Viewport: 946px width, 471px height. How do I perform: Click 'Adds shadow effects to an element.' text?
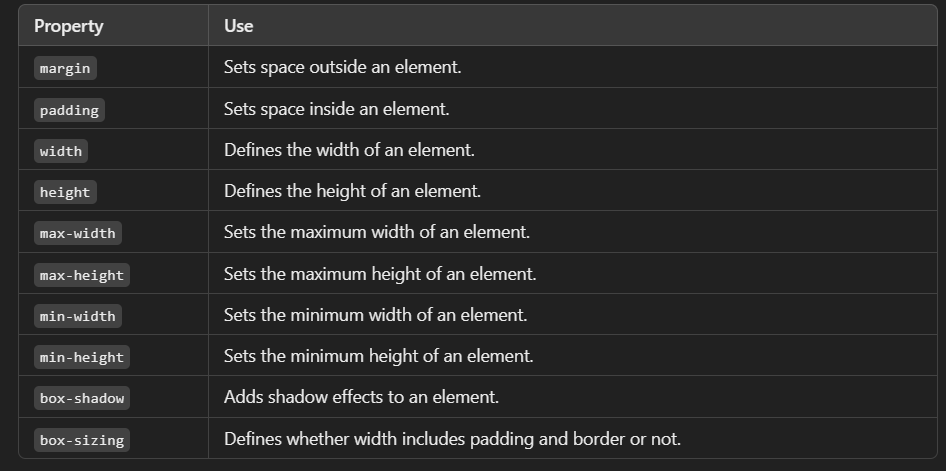pyautogui.click(x=361, y=397)
